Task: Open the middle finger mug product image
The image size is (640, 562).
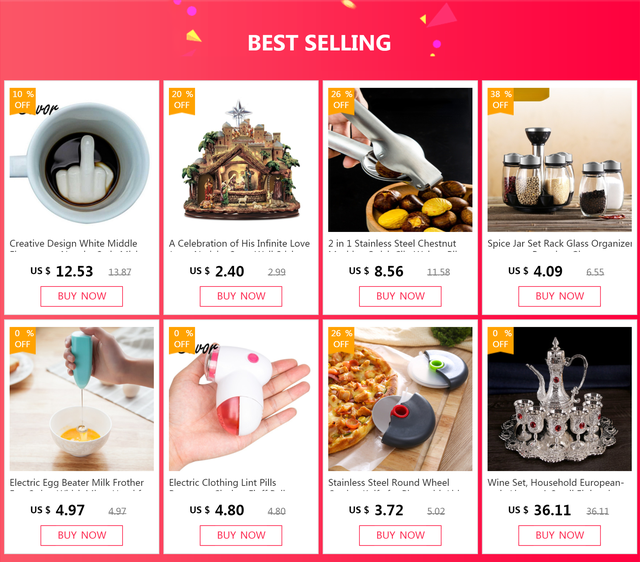Action: point(82,160)
